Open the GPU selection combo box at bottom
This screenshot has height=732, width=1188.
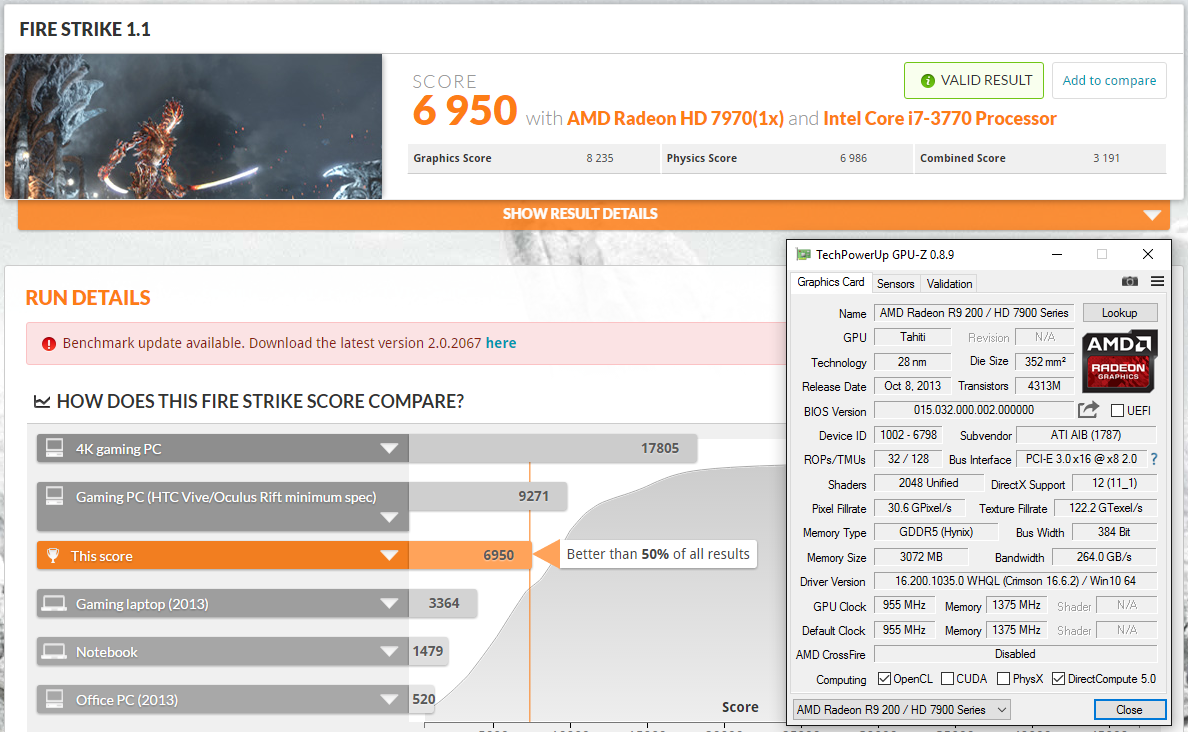tap(902, 710)
